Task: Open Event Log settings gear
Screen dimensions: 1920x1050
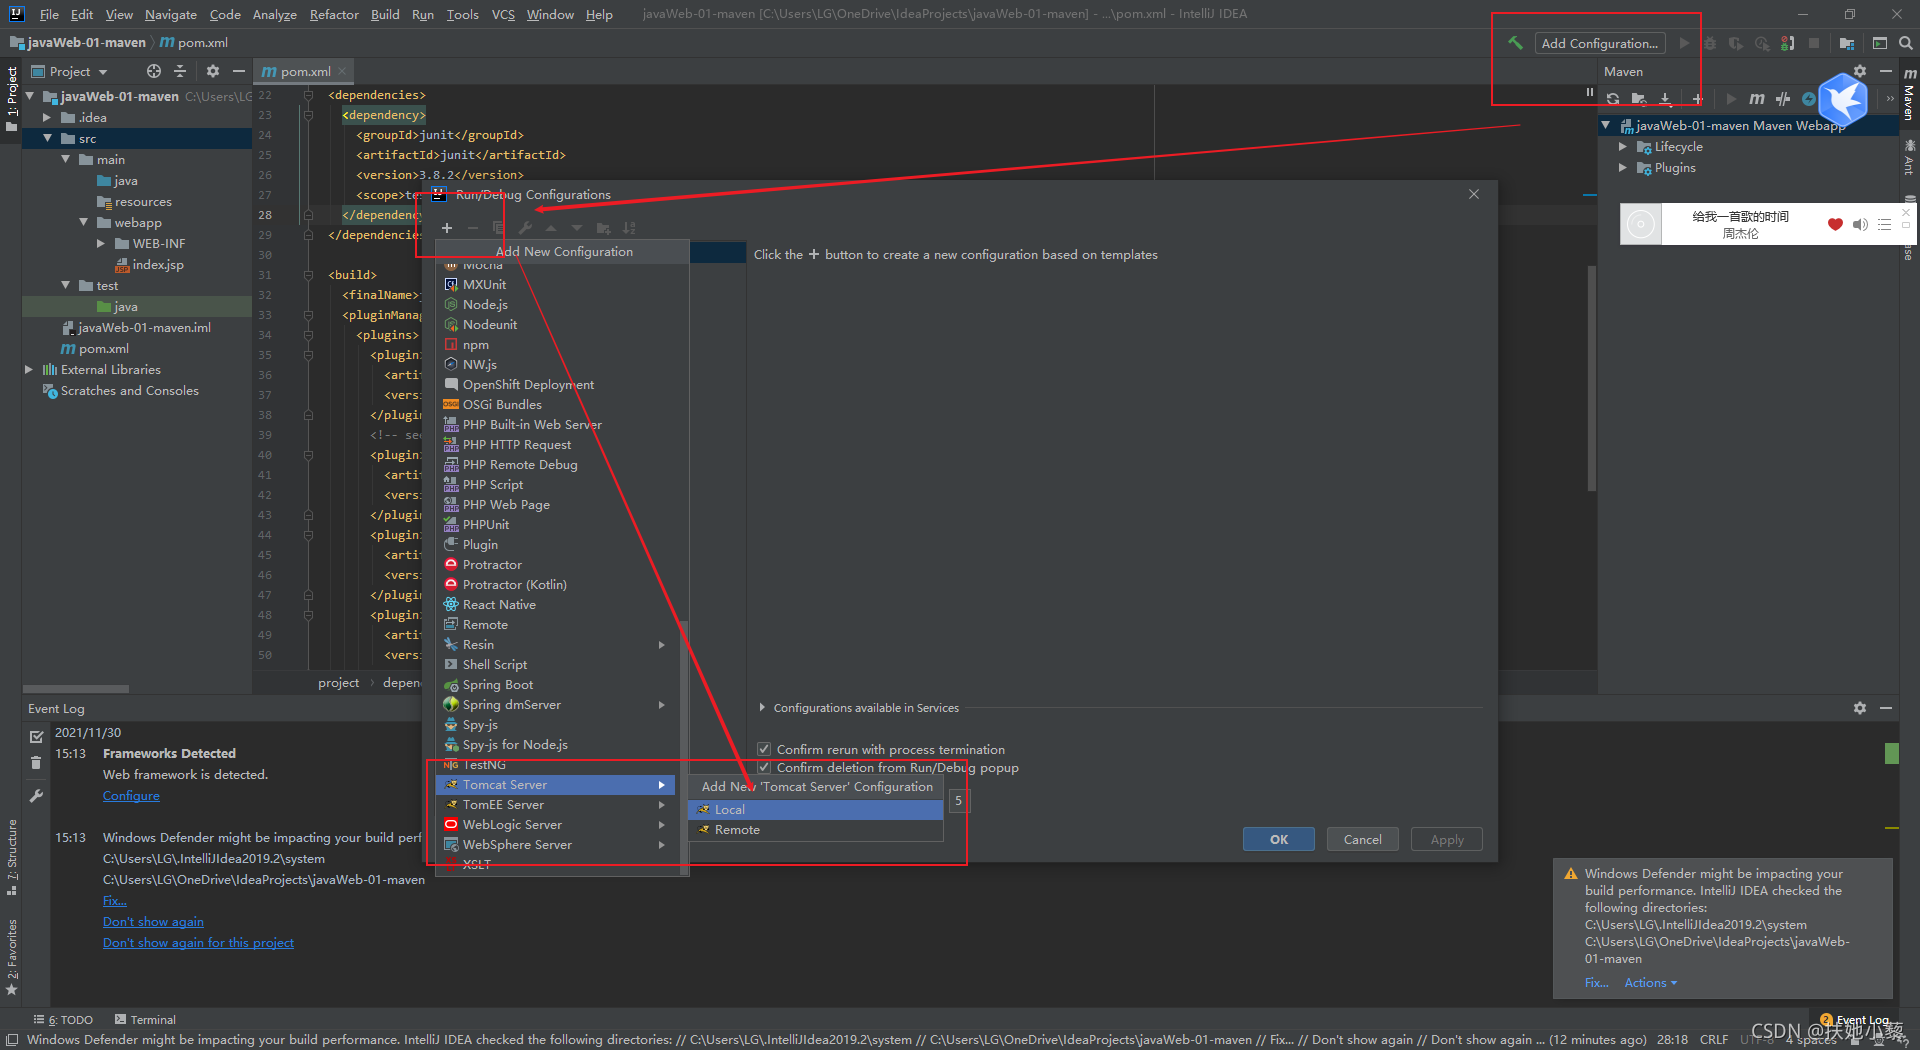Action: pyautogui.click(x=1860, y=708)
